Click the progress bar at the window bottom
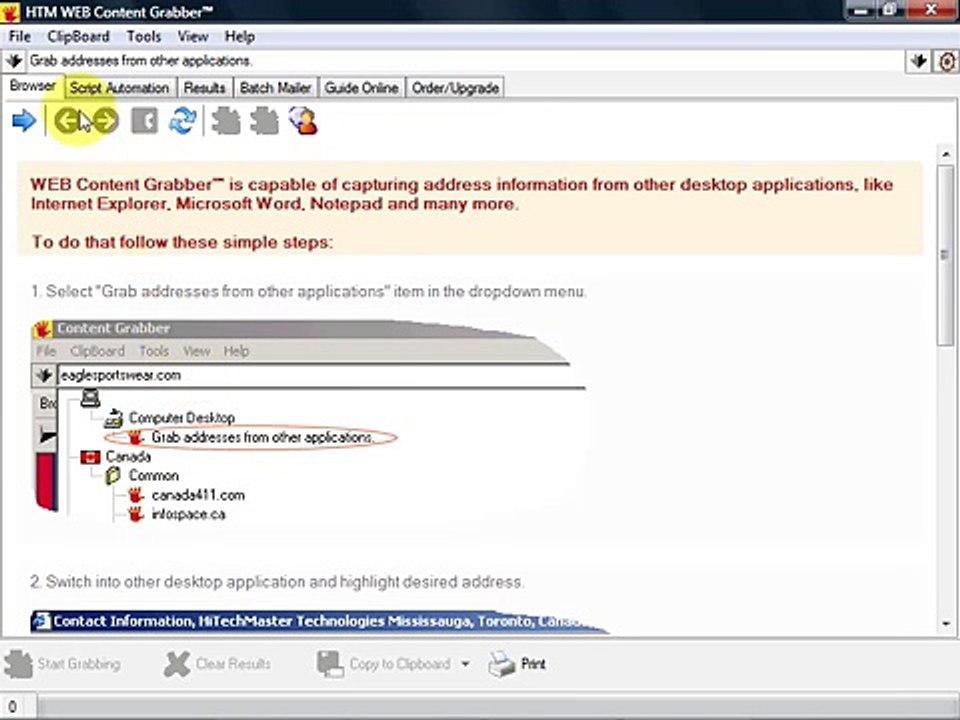Viewport: 960px width, 720px height. tap(497, 707)
